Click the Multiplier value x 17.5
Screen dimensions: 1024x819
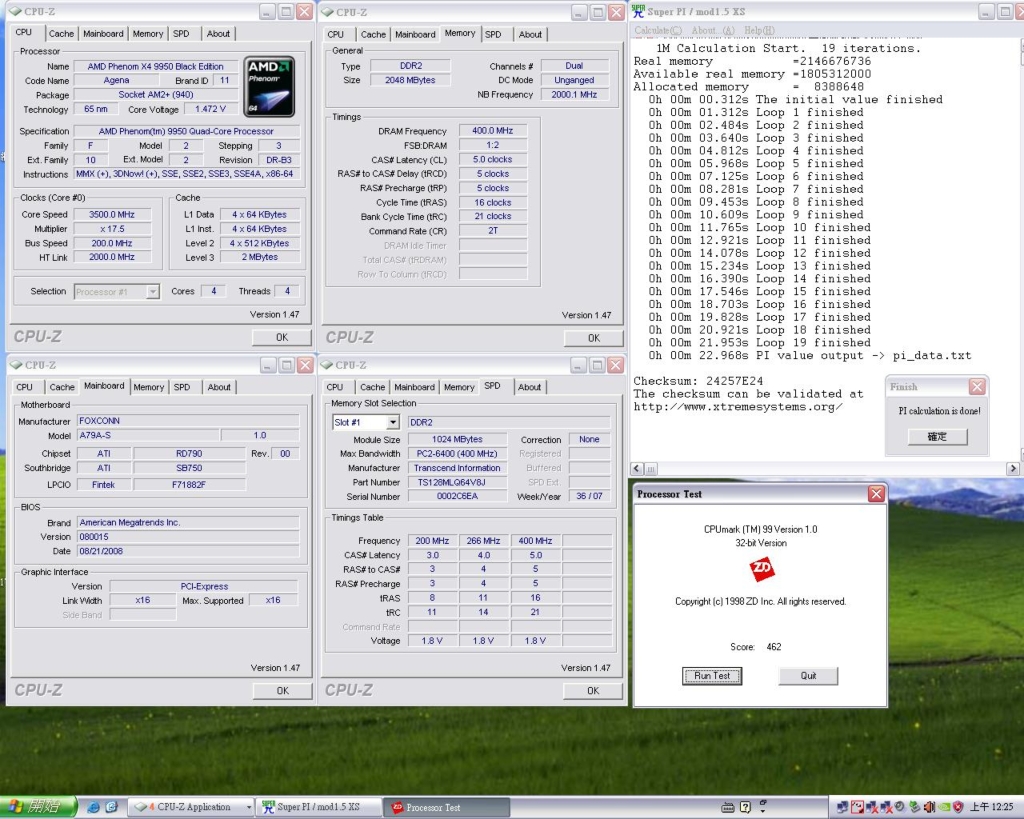[112, 229]
